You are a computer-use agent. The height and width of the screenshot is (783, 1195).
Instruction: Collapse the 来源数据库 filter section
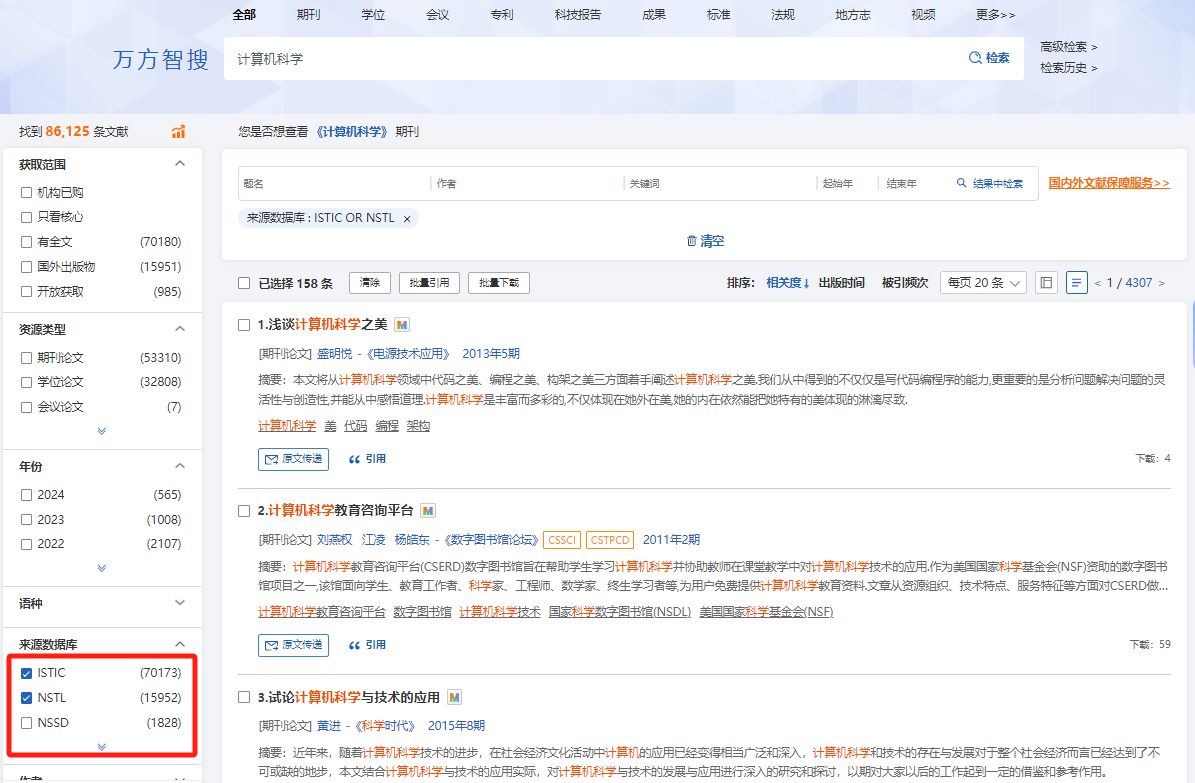point(180,644)
